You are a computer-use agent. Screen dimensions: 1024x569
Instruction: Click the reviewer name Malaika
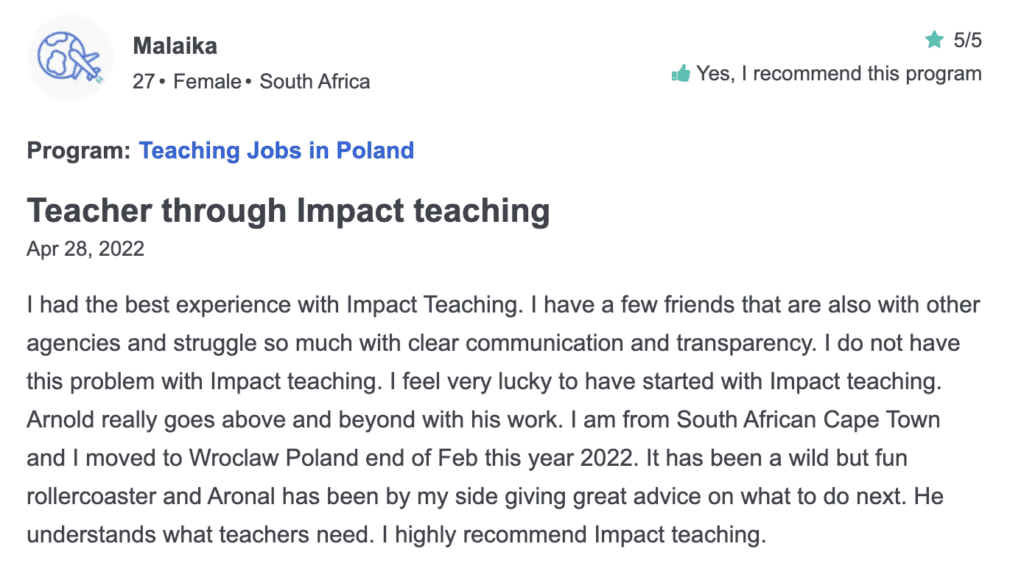pos(175,46)
